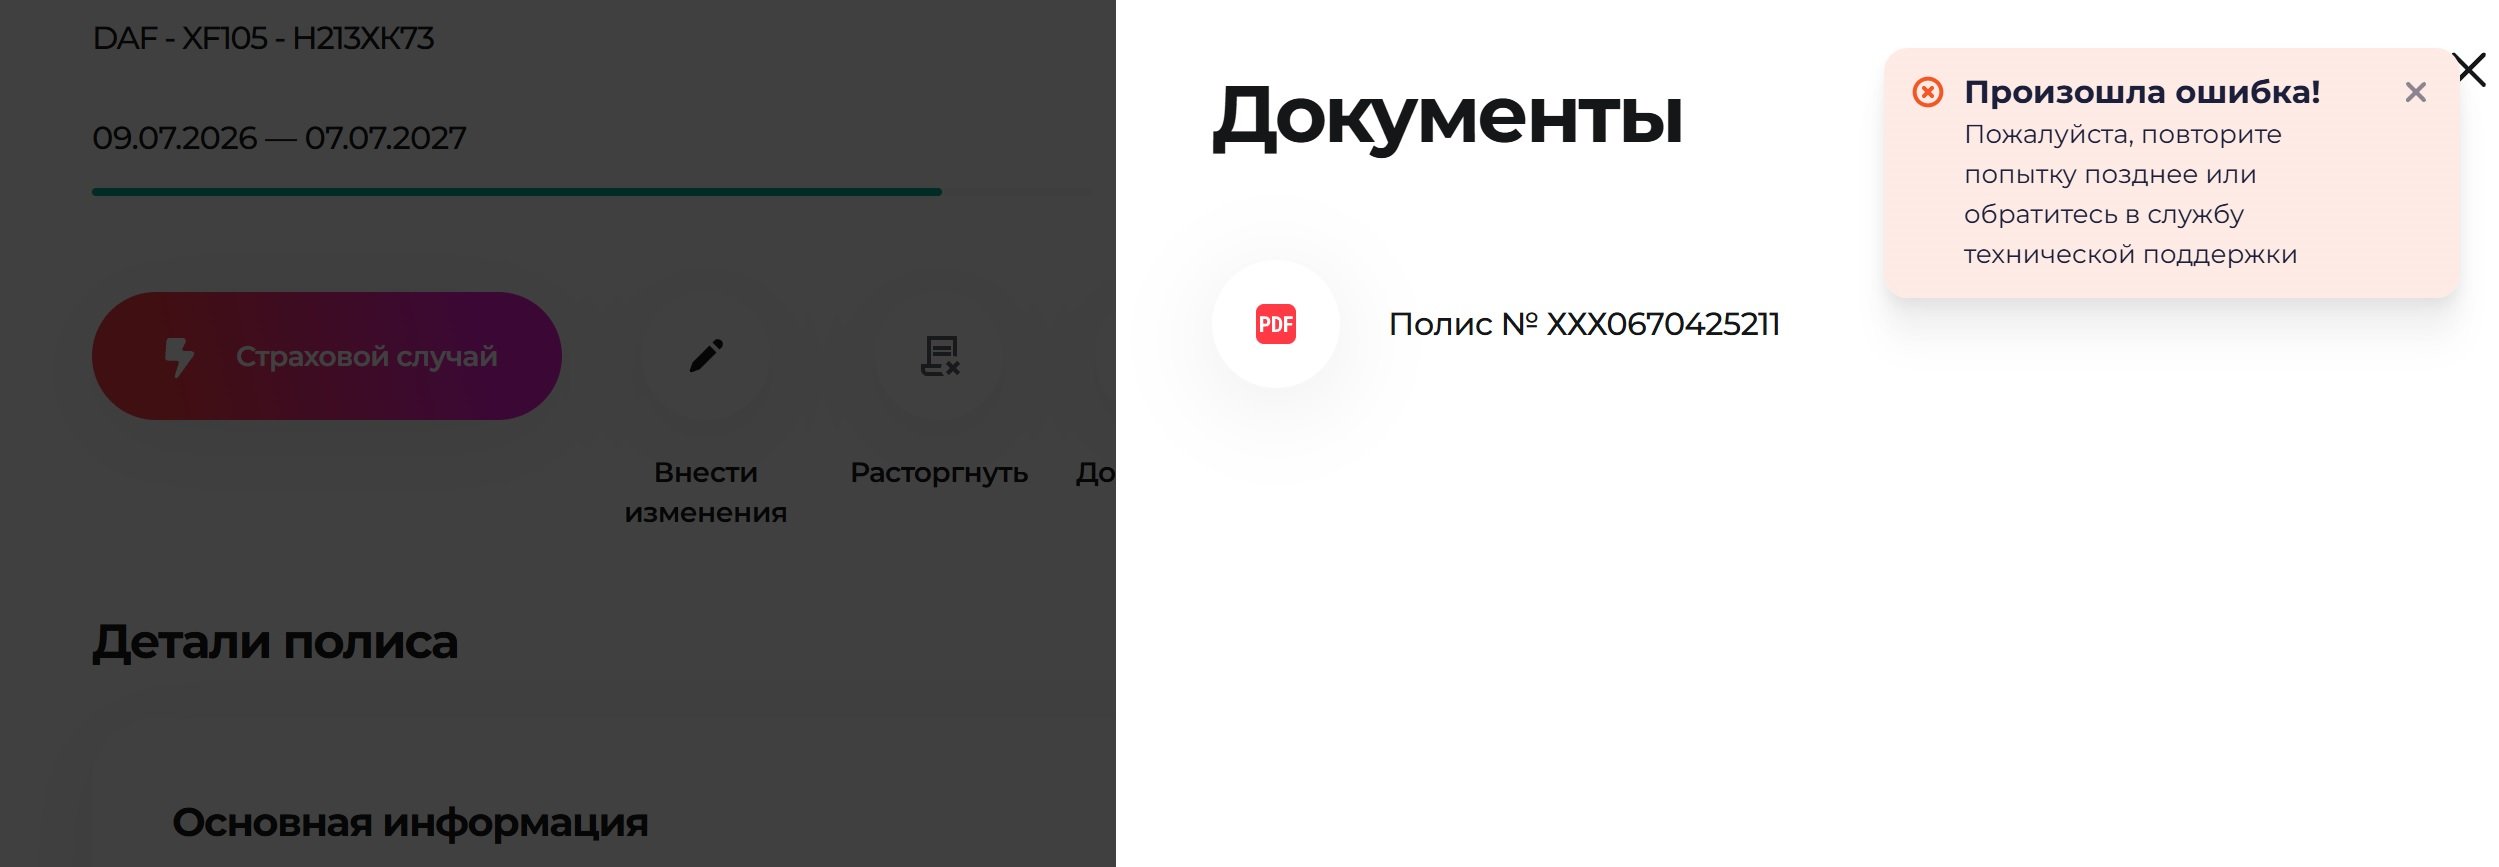Viewport: 2499px width, 867px height.
Task: Click the green policy period progress bar
Action: click(517, 192)
